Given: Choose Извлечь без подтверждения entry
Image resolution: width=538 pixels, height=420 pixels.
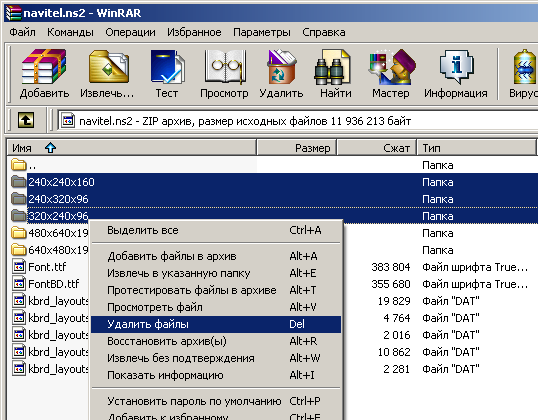Looking at the screenshot, I should point(216,358).
